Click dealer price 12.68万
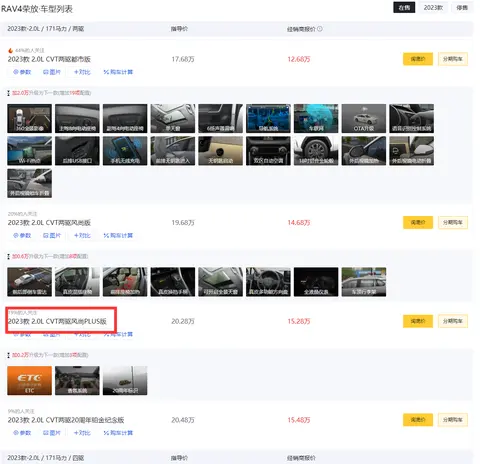 (299, 59)
